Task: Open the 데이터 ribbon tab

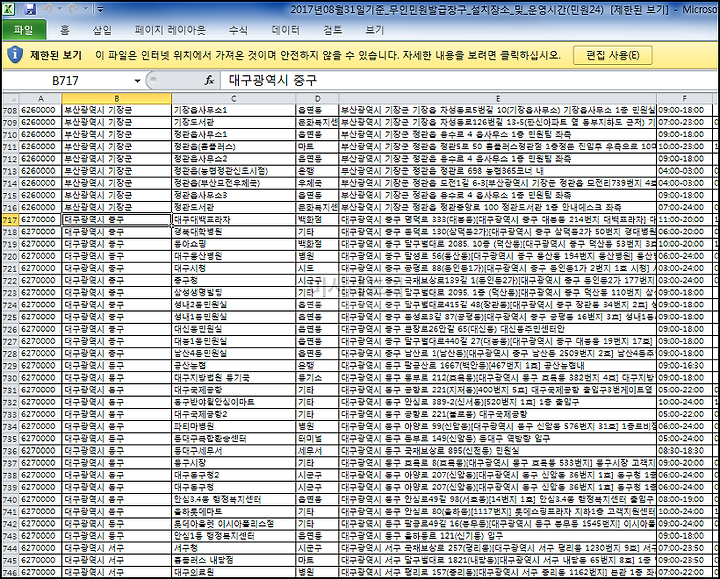Action: (x=285, y=30)
